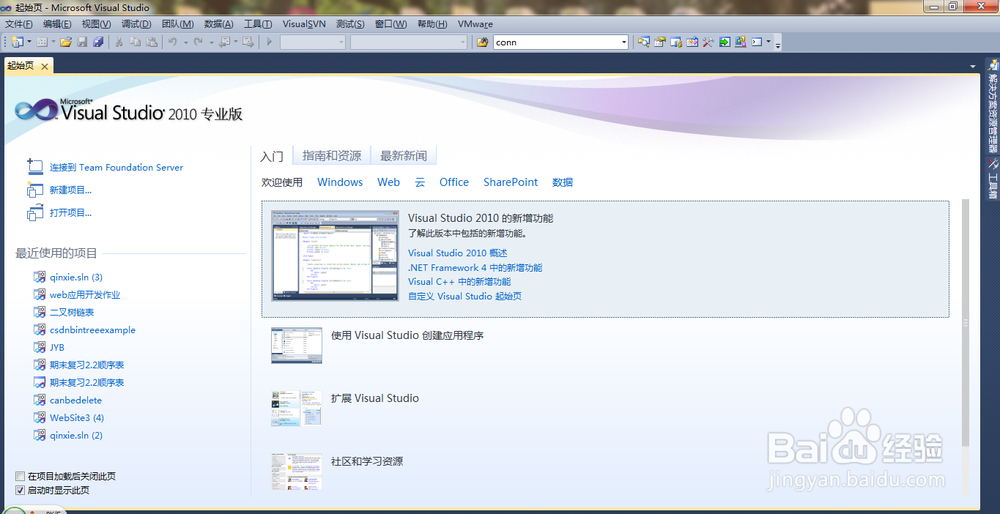
Task: Click the 新建项目... link
Action: click(x=71, y=189)
